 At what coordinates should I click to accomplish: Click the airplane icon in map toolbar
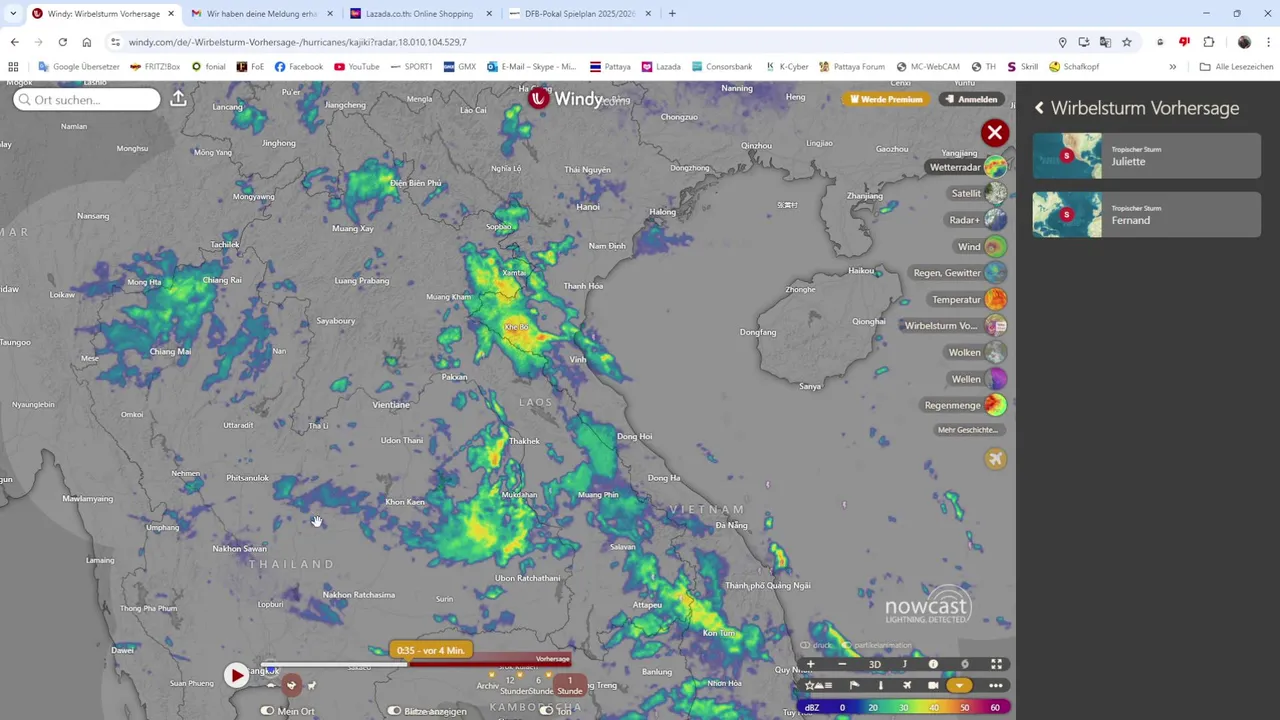click(907, 686)
